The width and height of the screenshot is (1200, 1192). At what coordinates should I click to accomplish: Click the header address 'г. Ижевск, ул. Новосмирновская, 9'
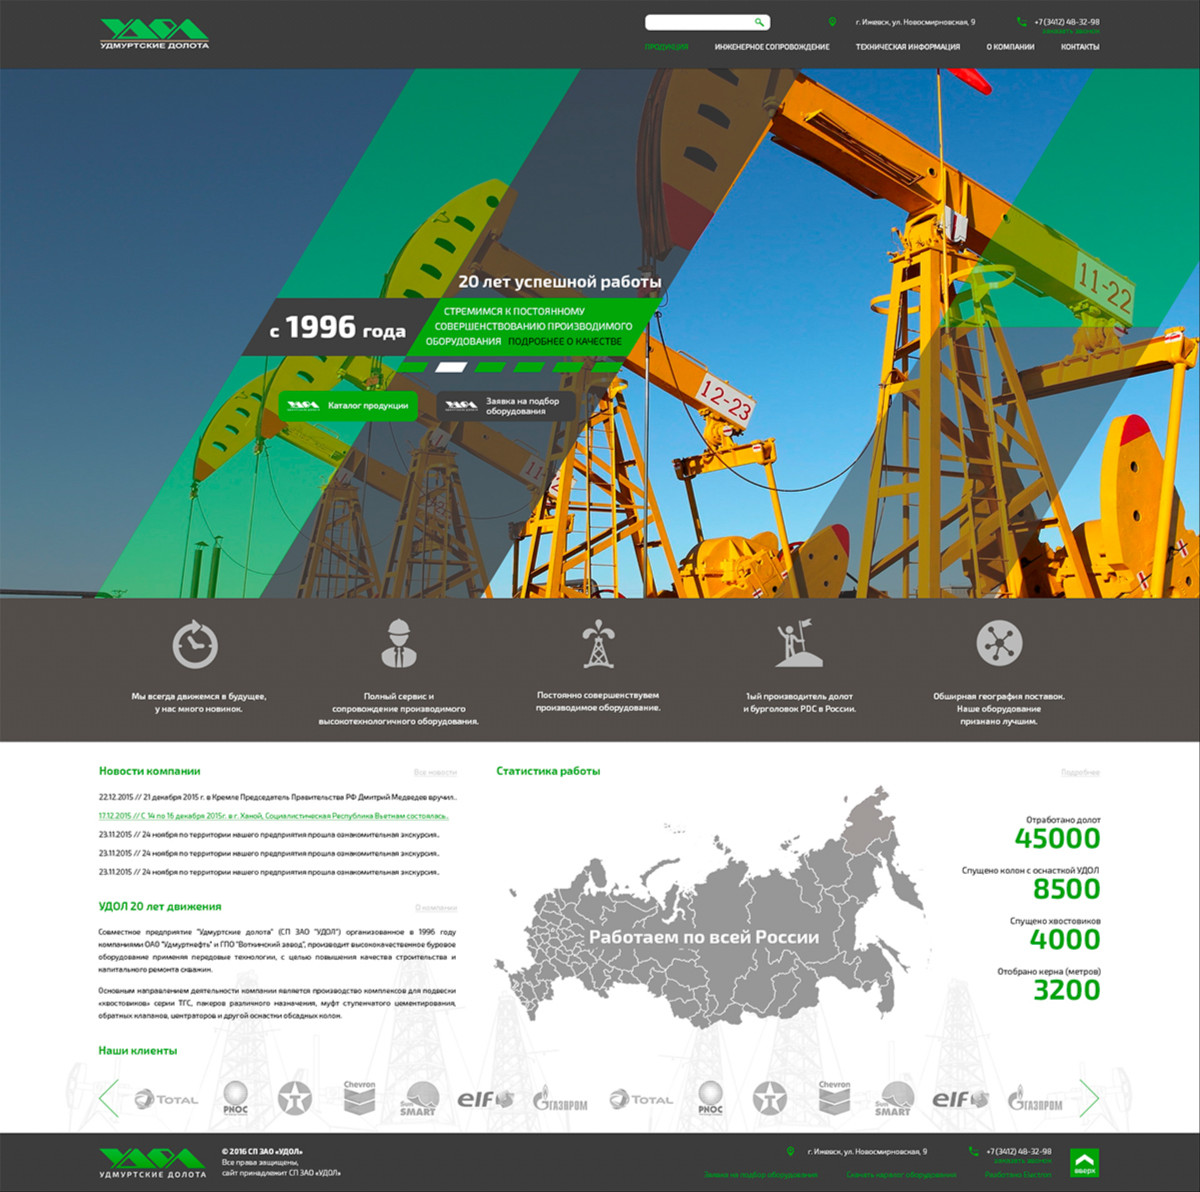[x=915, y=22]
